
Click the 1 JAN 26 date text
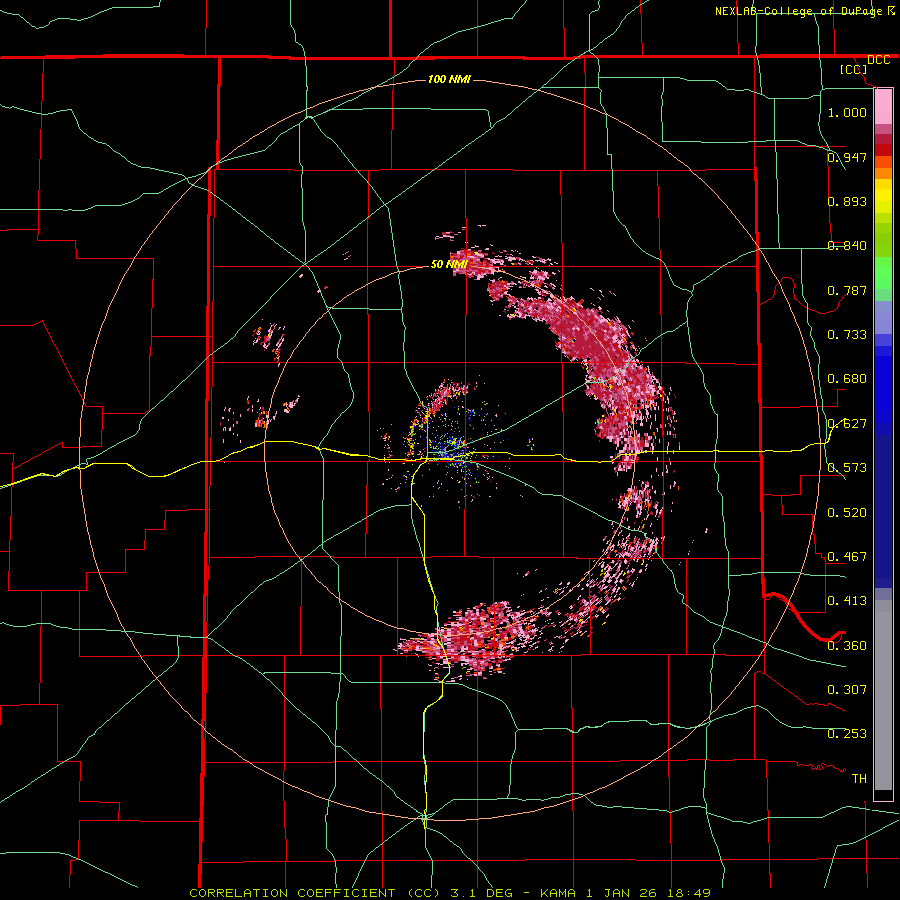[621, 893]
